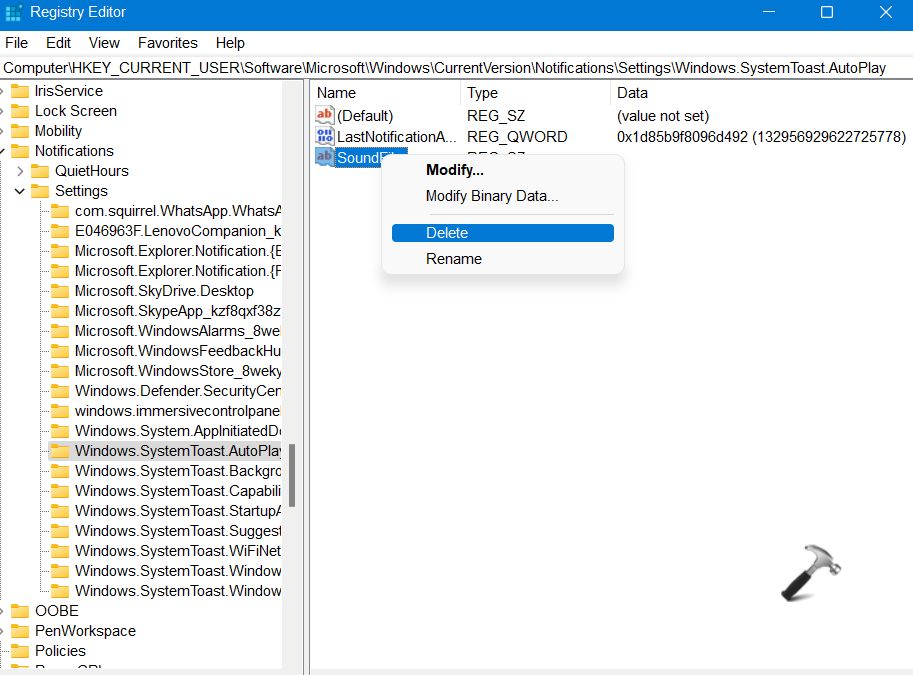Image resolution: width=913 pixels, height=675 pixels.
Task: Expand the QuietHours tree node
Action: 20,171
